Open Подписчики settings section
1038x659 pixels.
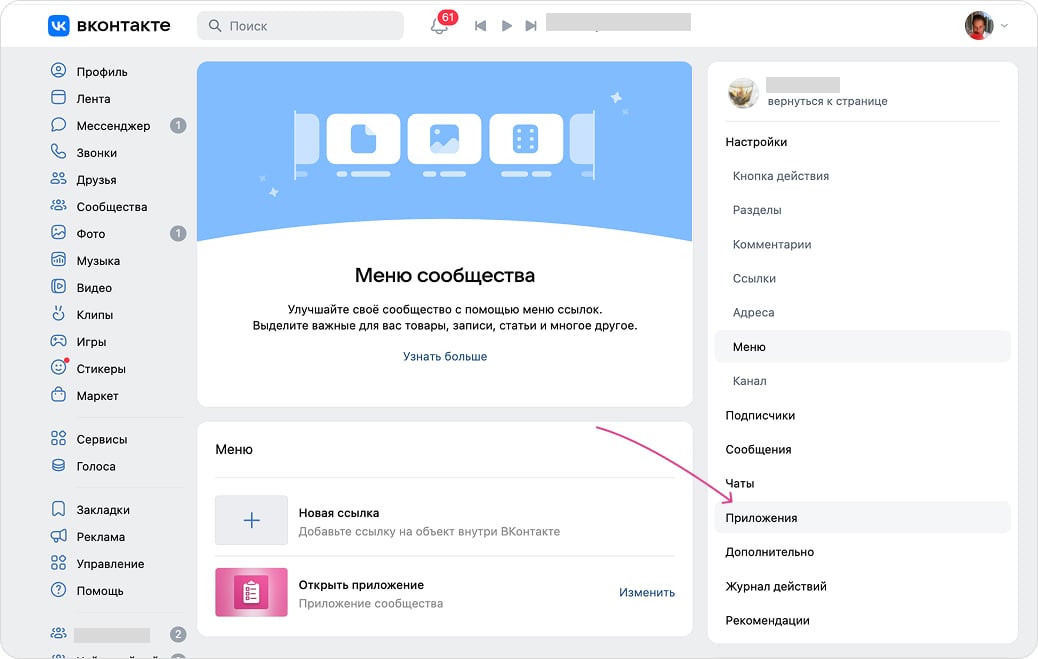[x=760, y=415]
